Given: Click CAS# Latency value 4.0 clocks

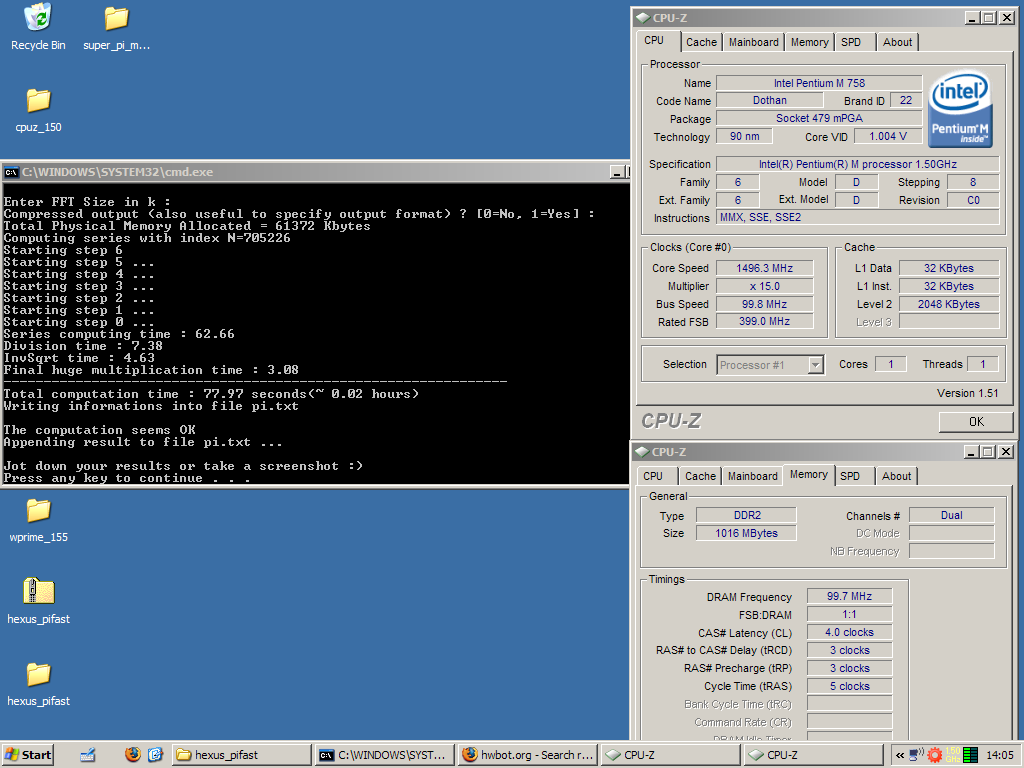Looking at the screenshot, I should [849, 632].
